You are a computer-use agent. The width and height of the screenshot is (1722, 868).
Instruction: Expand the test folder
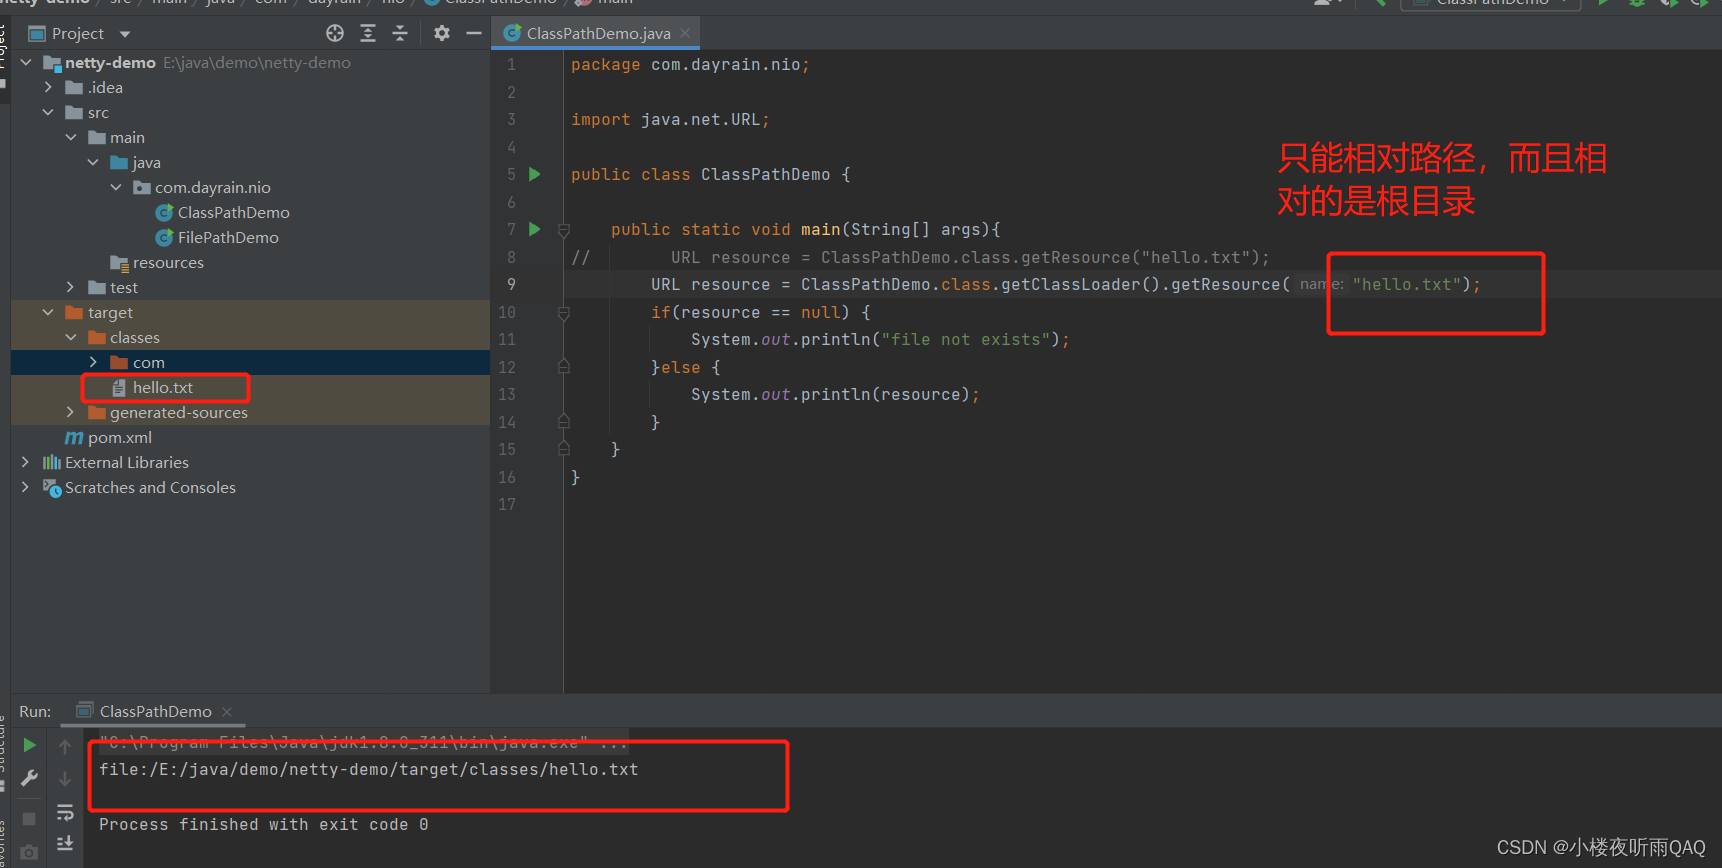point(71,287)
